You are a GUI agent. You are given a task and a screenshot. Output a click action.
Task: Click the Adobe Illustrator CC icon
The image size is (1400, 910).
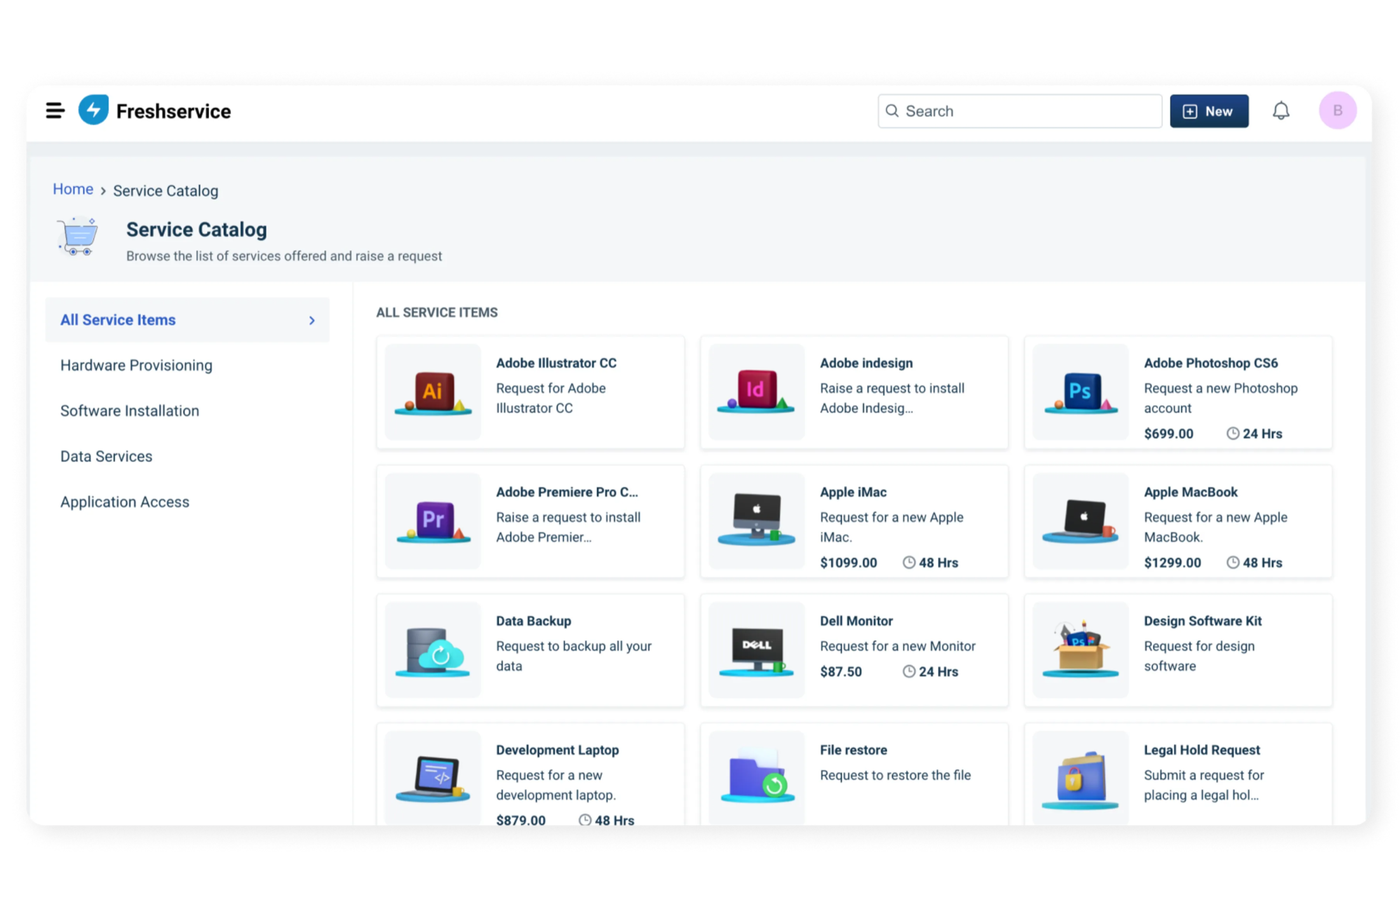click(433, 392)
